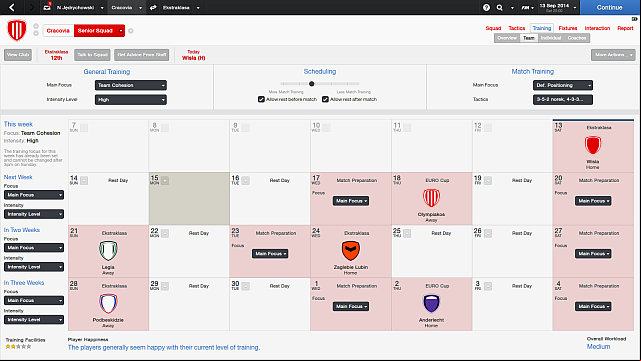Click the Cracovia club crest badge
Viewport: 641px width, 361px height.
[x=17, y=30]
